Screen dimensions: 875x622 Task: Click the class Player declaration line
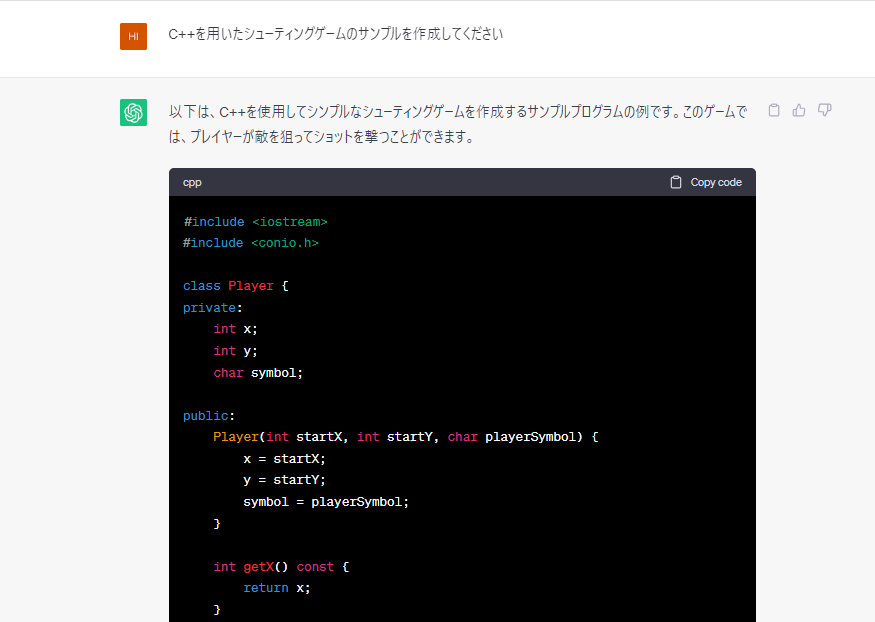[235, 286]
